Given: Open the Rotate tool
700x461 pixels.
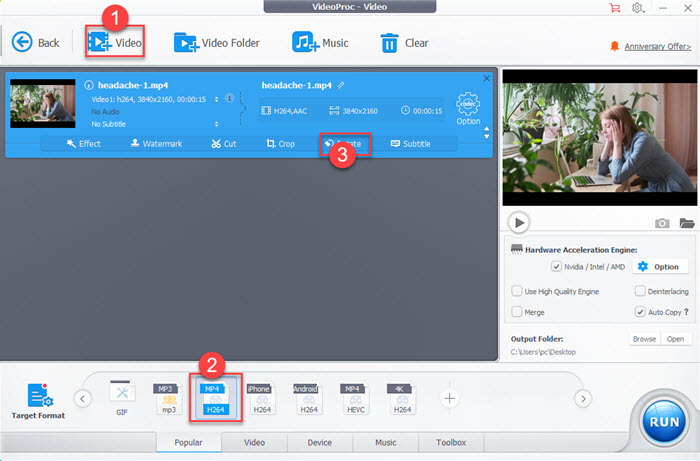Looking at the screenshot, I should (345, 144).
